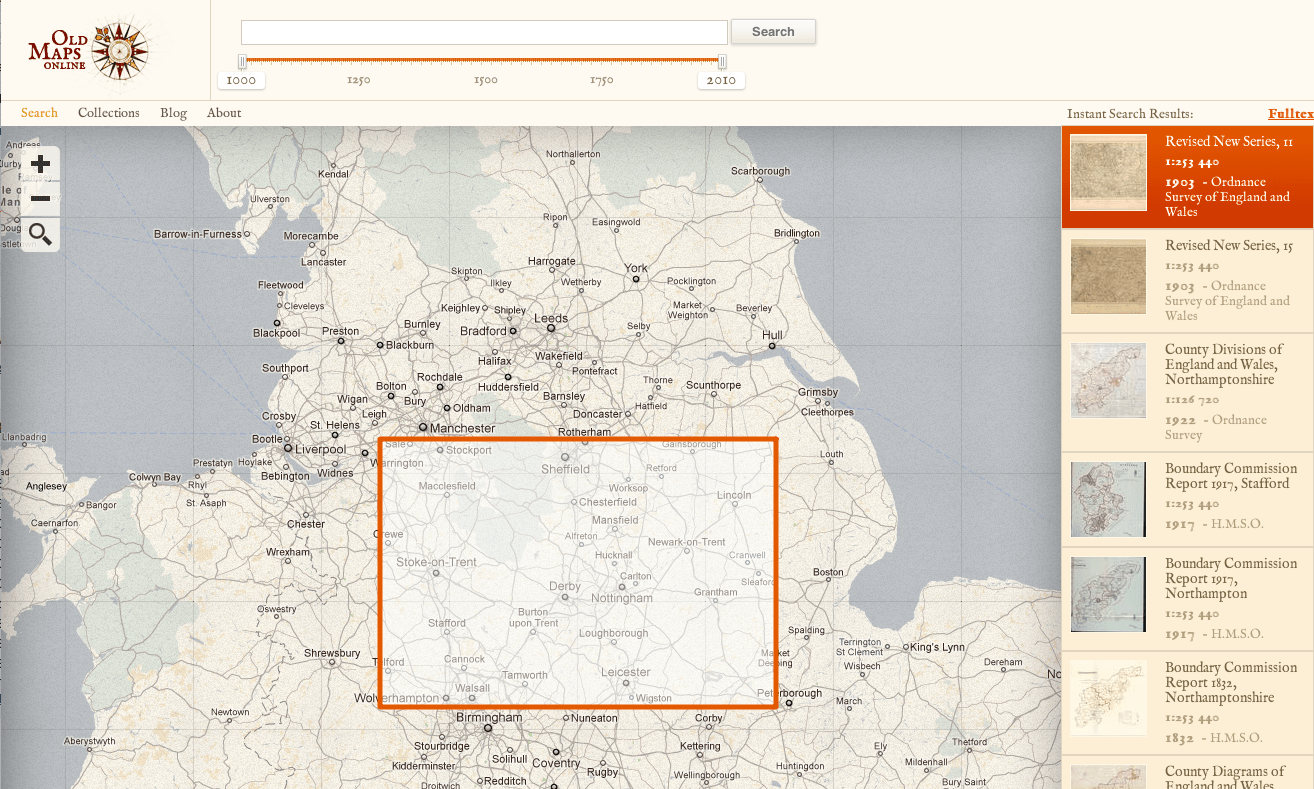Click the Preston label on the map
Viewport: 1314px width, 789px height.
pyautogui.click(x=341, y=331)
